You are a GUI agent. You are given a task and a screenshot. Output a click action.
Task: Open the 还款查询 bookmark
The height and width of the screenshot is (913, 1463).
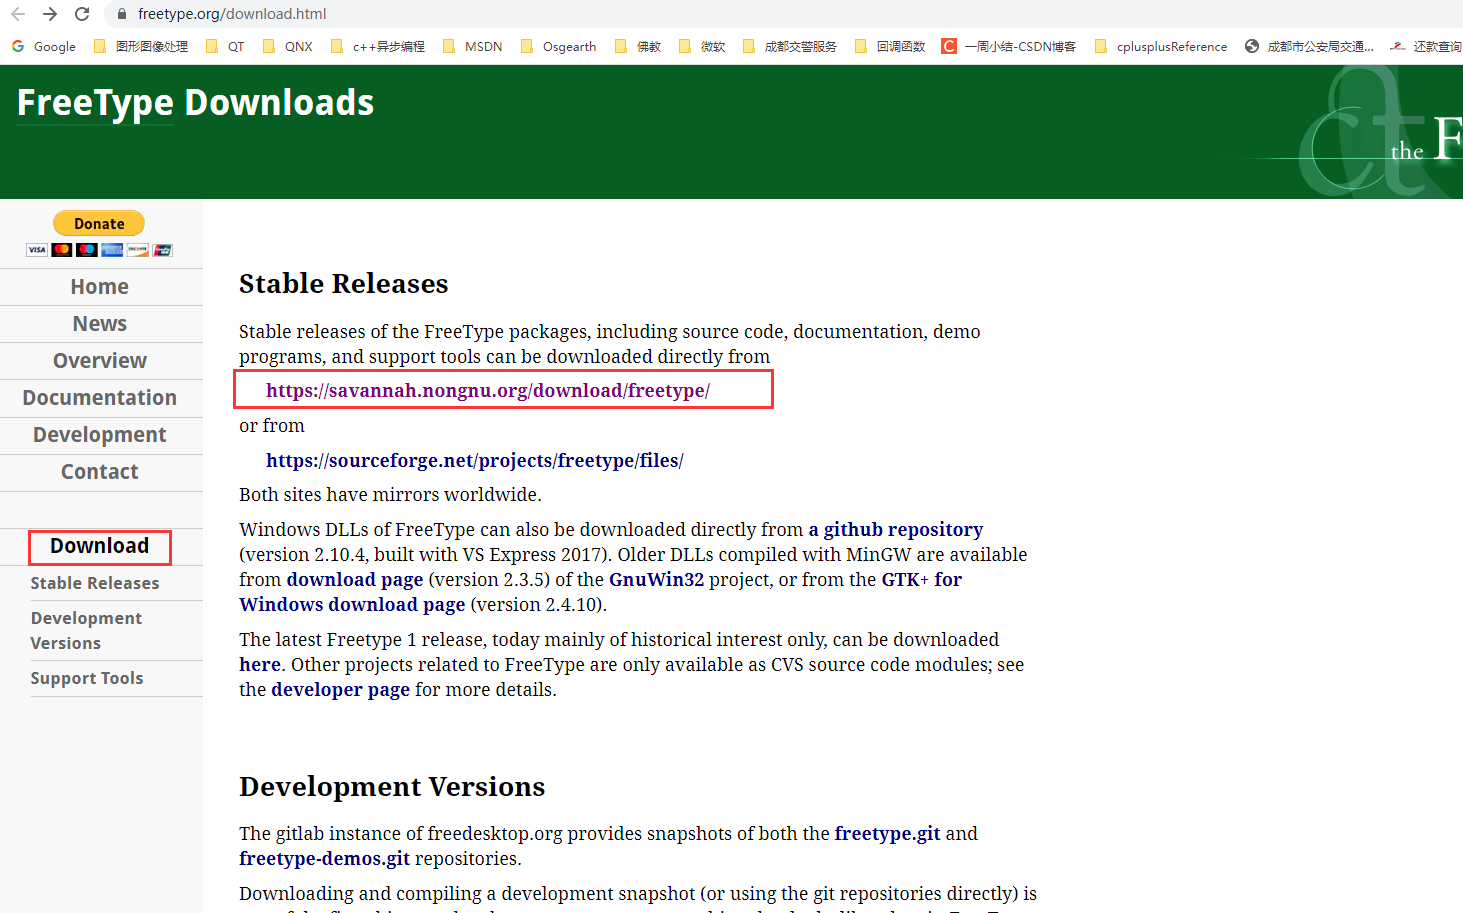[x=1426, y=46]
